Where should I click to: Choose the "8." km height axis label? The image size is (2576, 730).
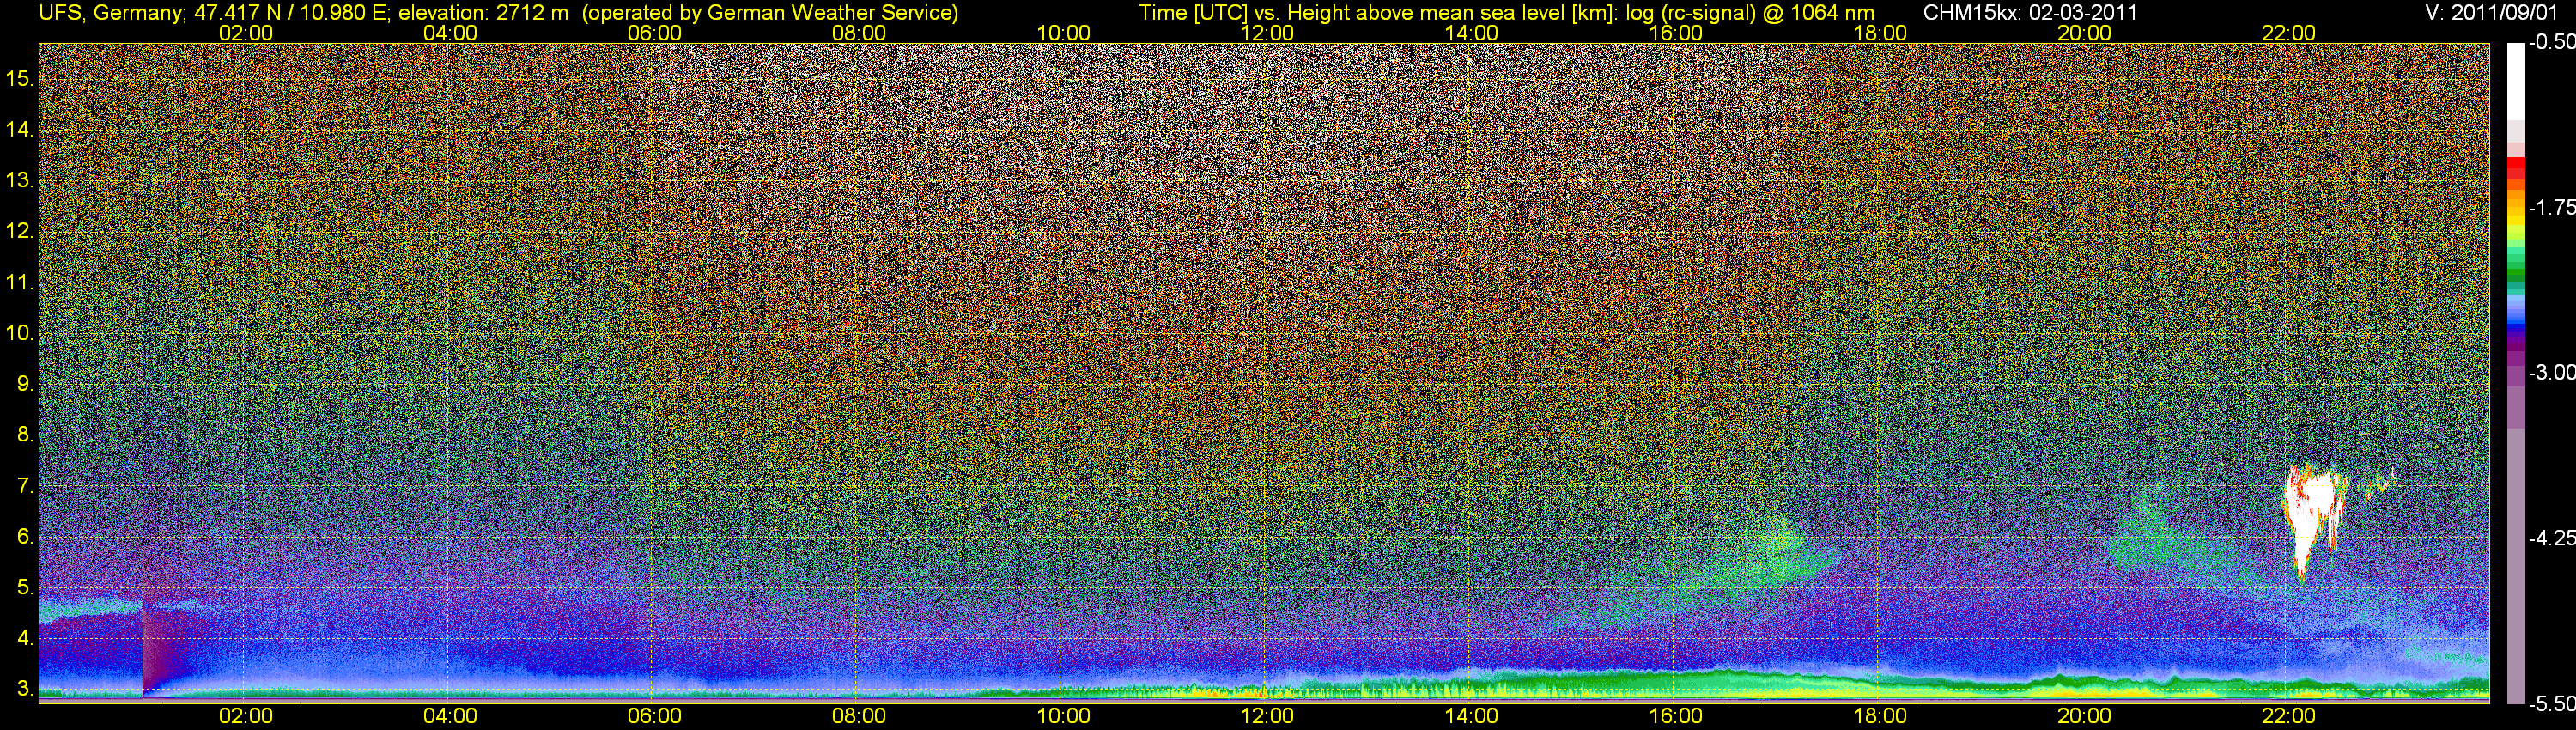point(26,435)
